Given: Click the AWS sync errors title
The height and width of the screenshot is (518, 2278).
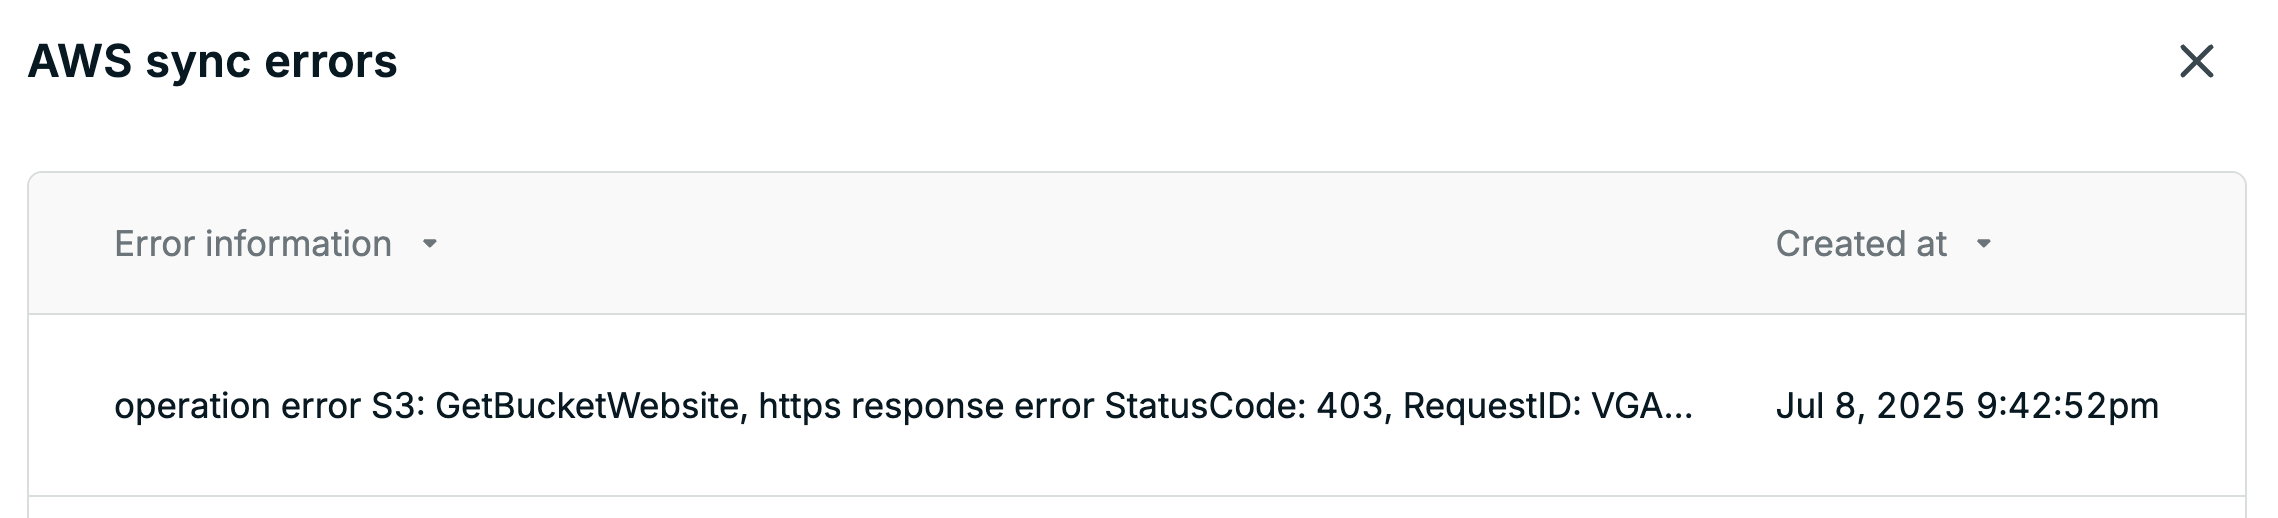Looking at the screenshot, I should click(x=213, y=62).
